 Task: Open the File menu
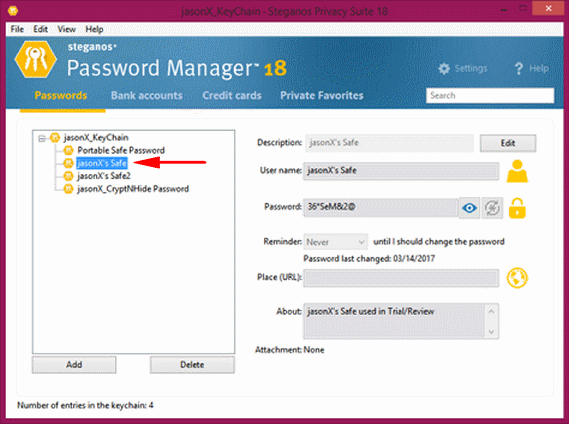17,29
